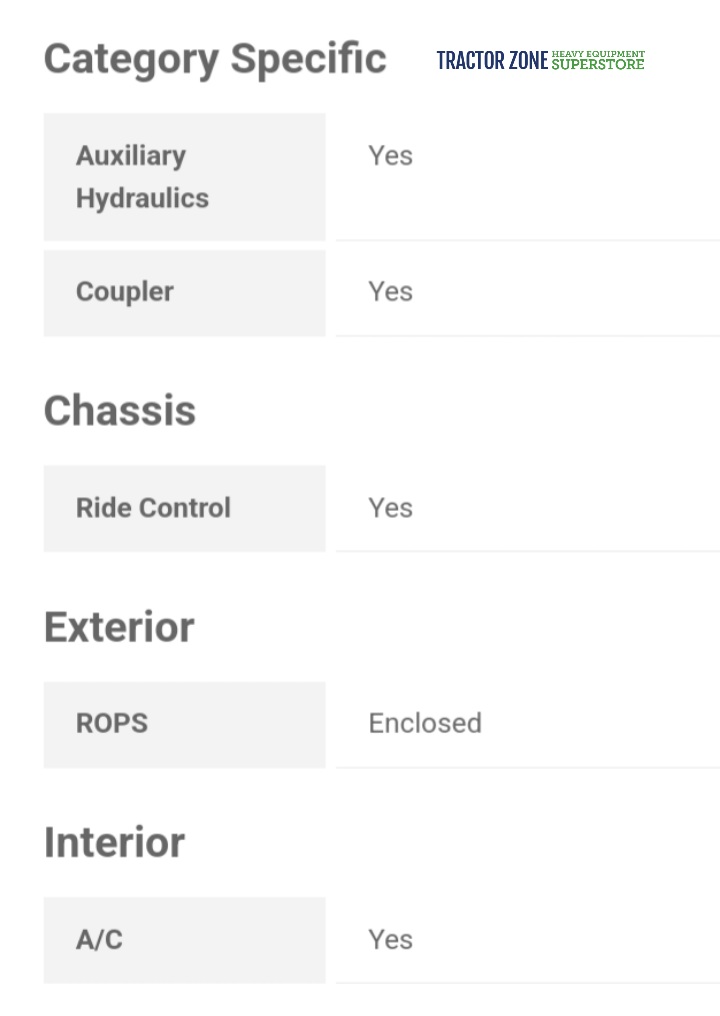The height and width of the screenshot is (1016, 720).
Task: Click the Chassis section heading
Action: click(x=120, y=411)
